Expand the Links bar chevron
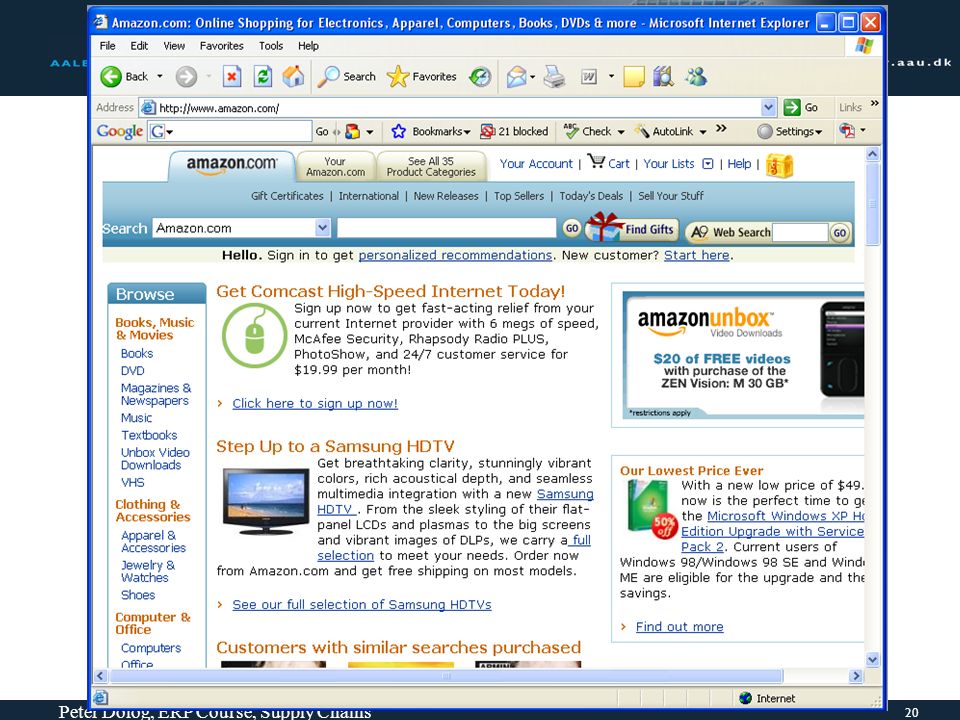Image resolution: width=960 pixels, height=720 pixels. [x=874, y=103]
